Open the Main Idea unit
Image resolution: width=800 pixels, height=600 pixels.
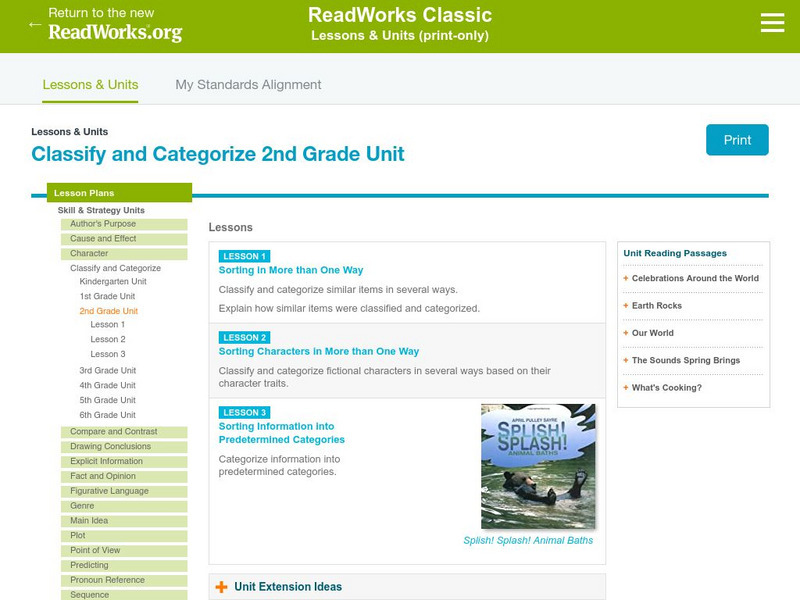click(x=124, y=520)
